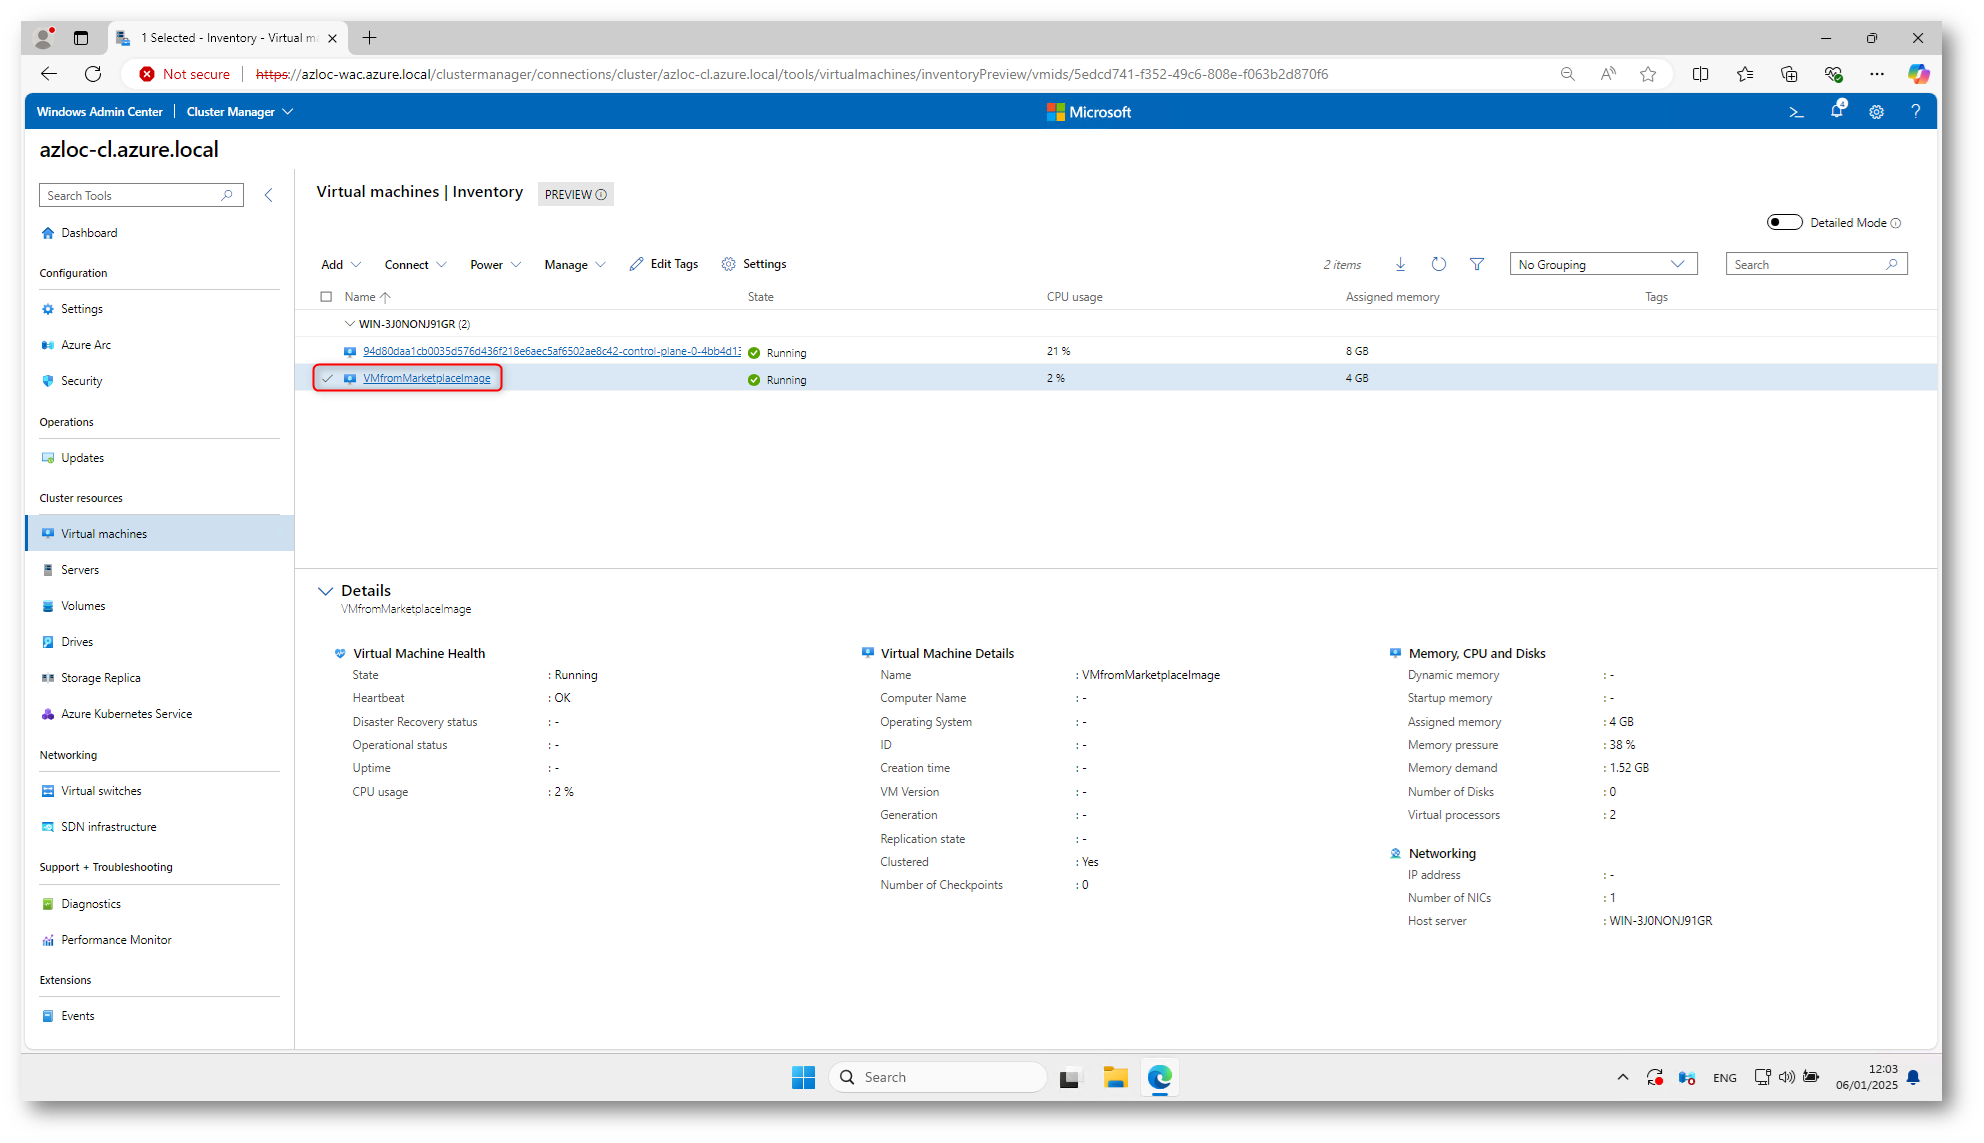Open Updates in sidebar
This screenshot has width=1984, height=1143.
(83, 458)
